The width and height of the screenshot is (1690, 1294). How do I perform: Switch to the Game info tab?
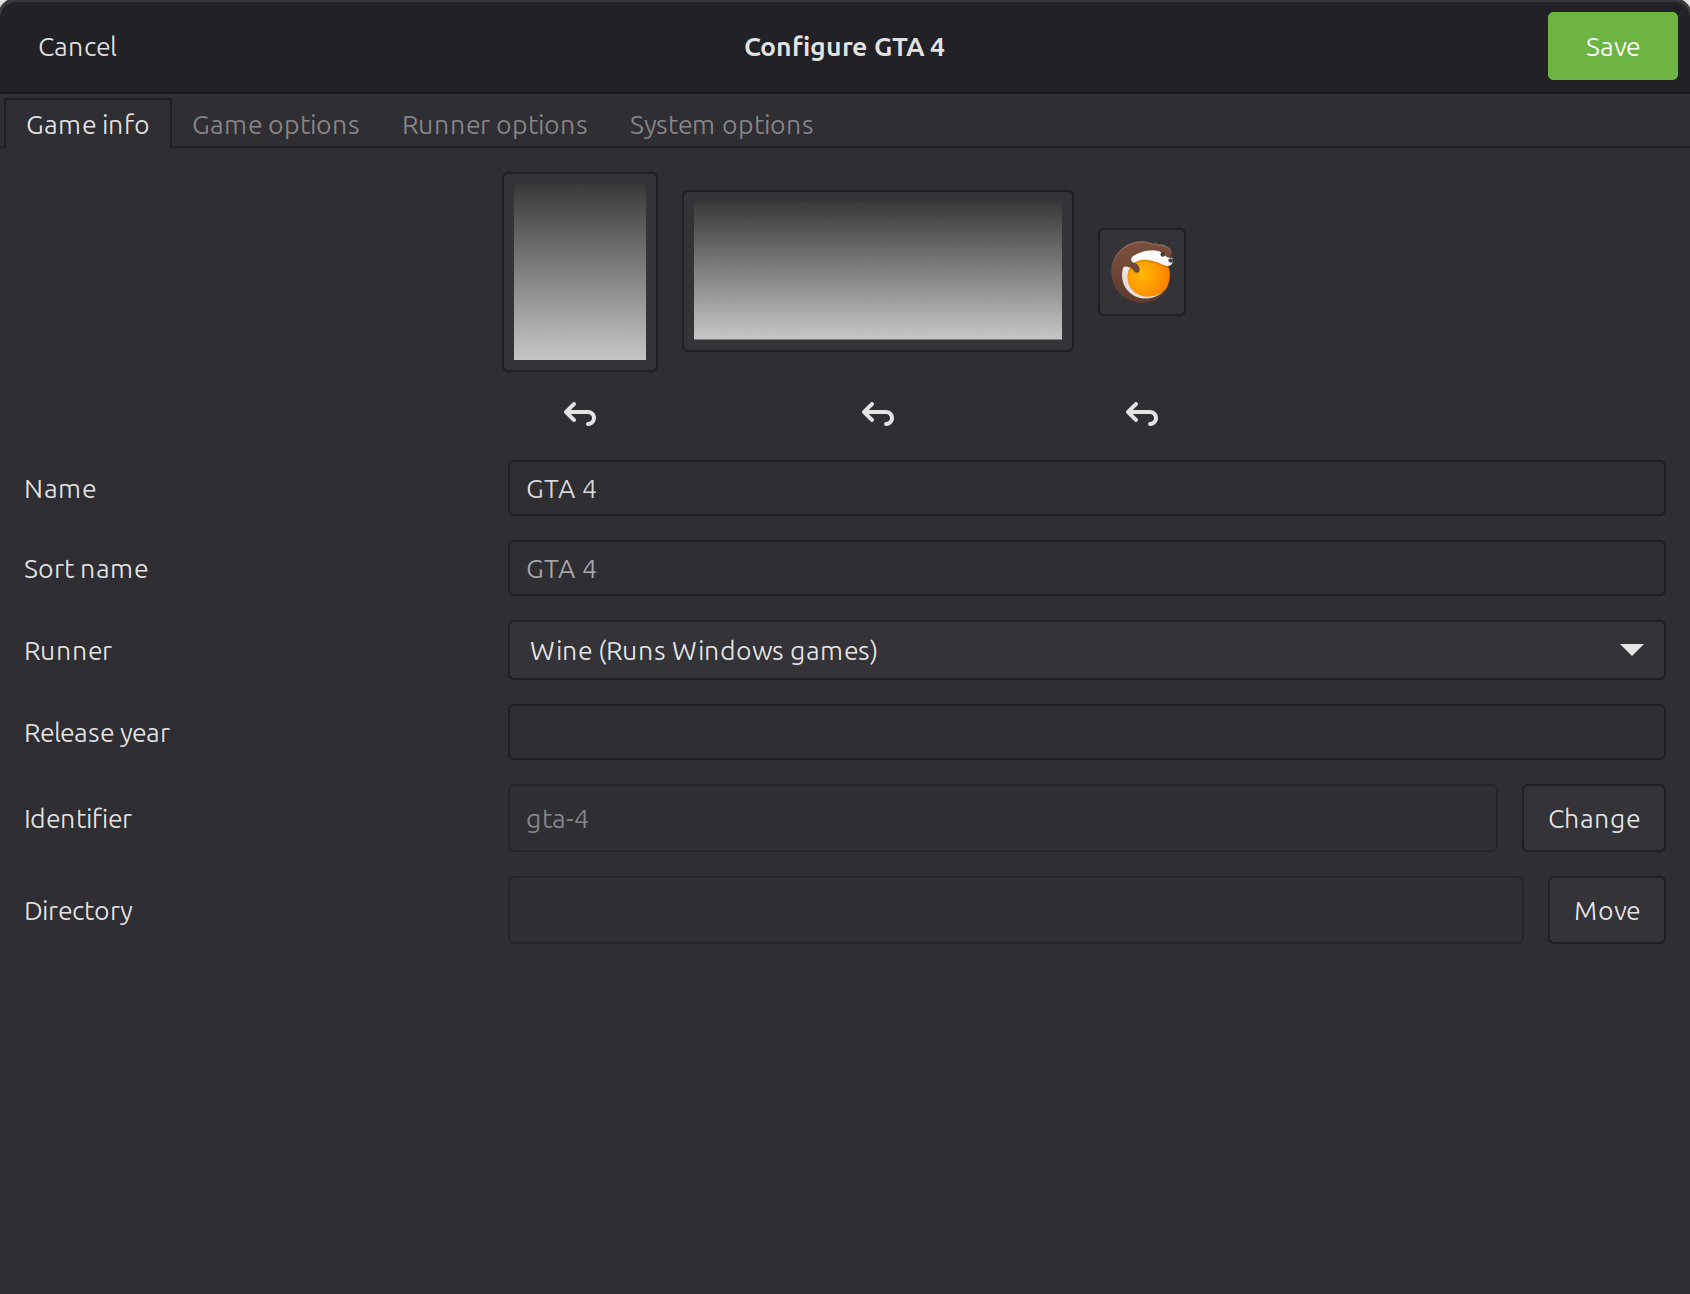click(88, 124)
